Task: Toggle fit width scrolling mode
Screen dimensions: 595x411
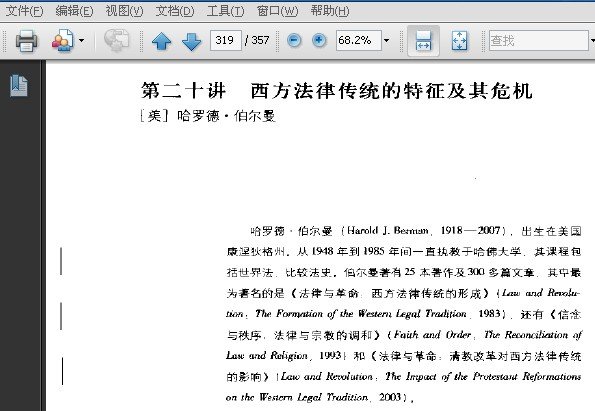Action: 423,41
